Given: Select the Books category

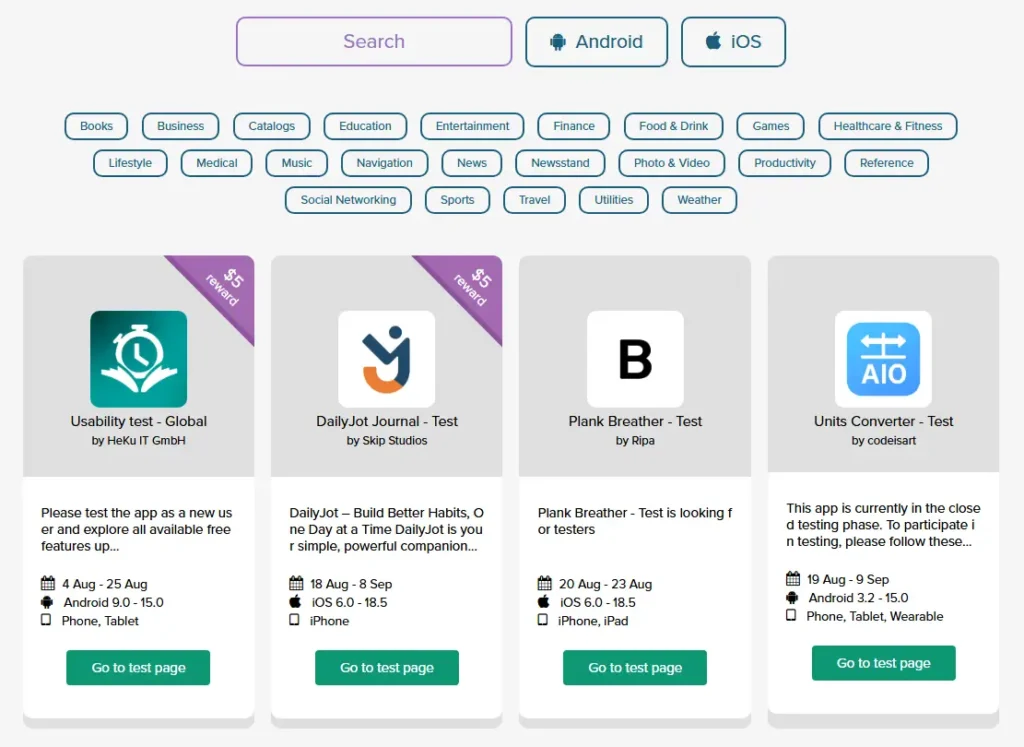Looking at the screenshot, I should (96, 126).
